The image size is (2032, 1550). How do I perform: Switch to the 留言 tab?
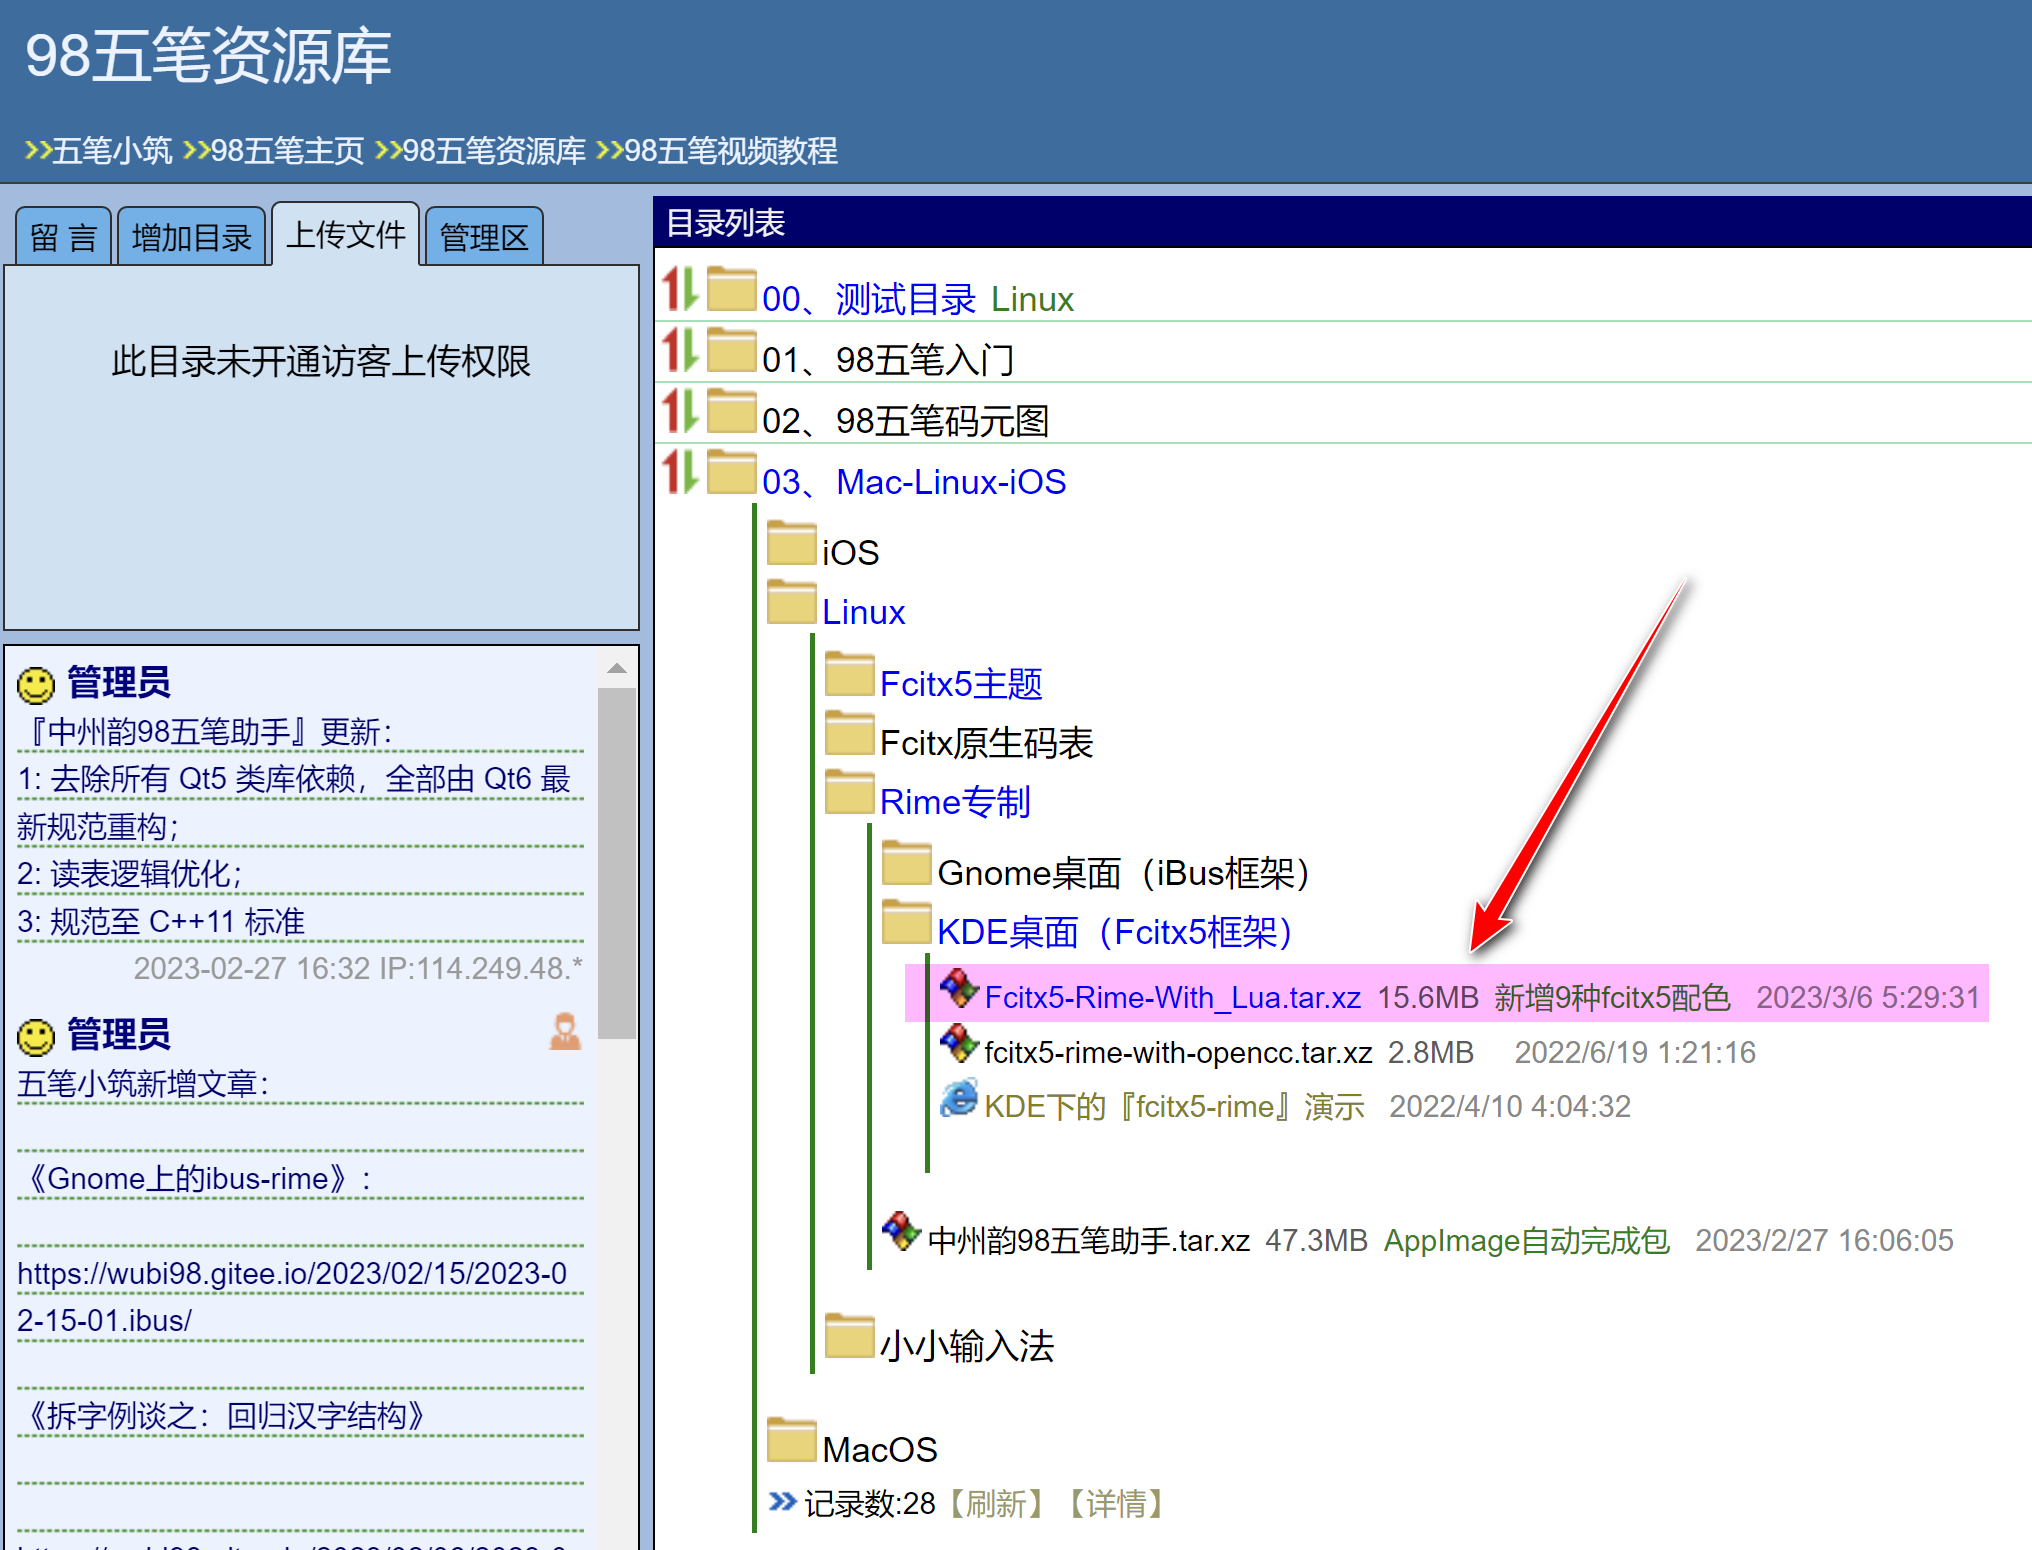coord(63,237)
